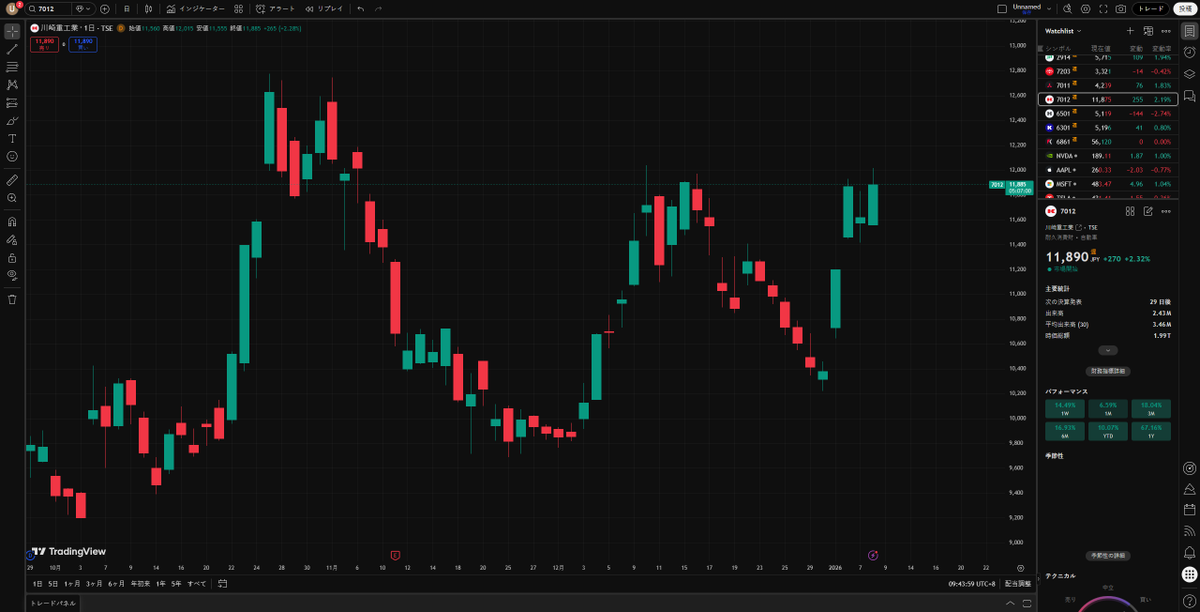This screenshot has height=612, width=1200.
Task: Switch range to 年初来 tab
Action: coord(140,583)
